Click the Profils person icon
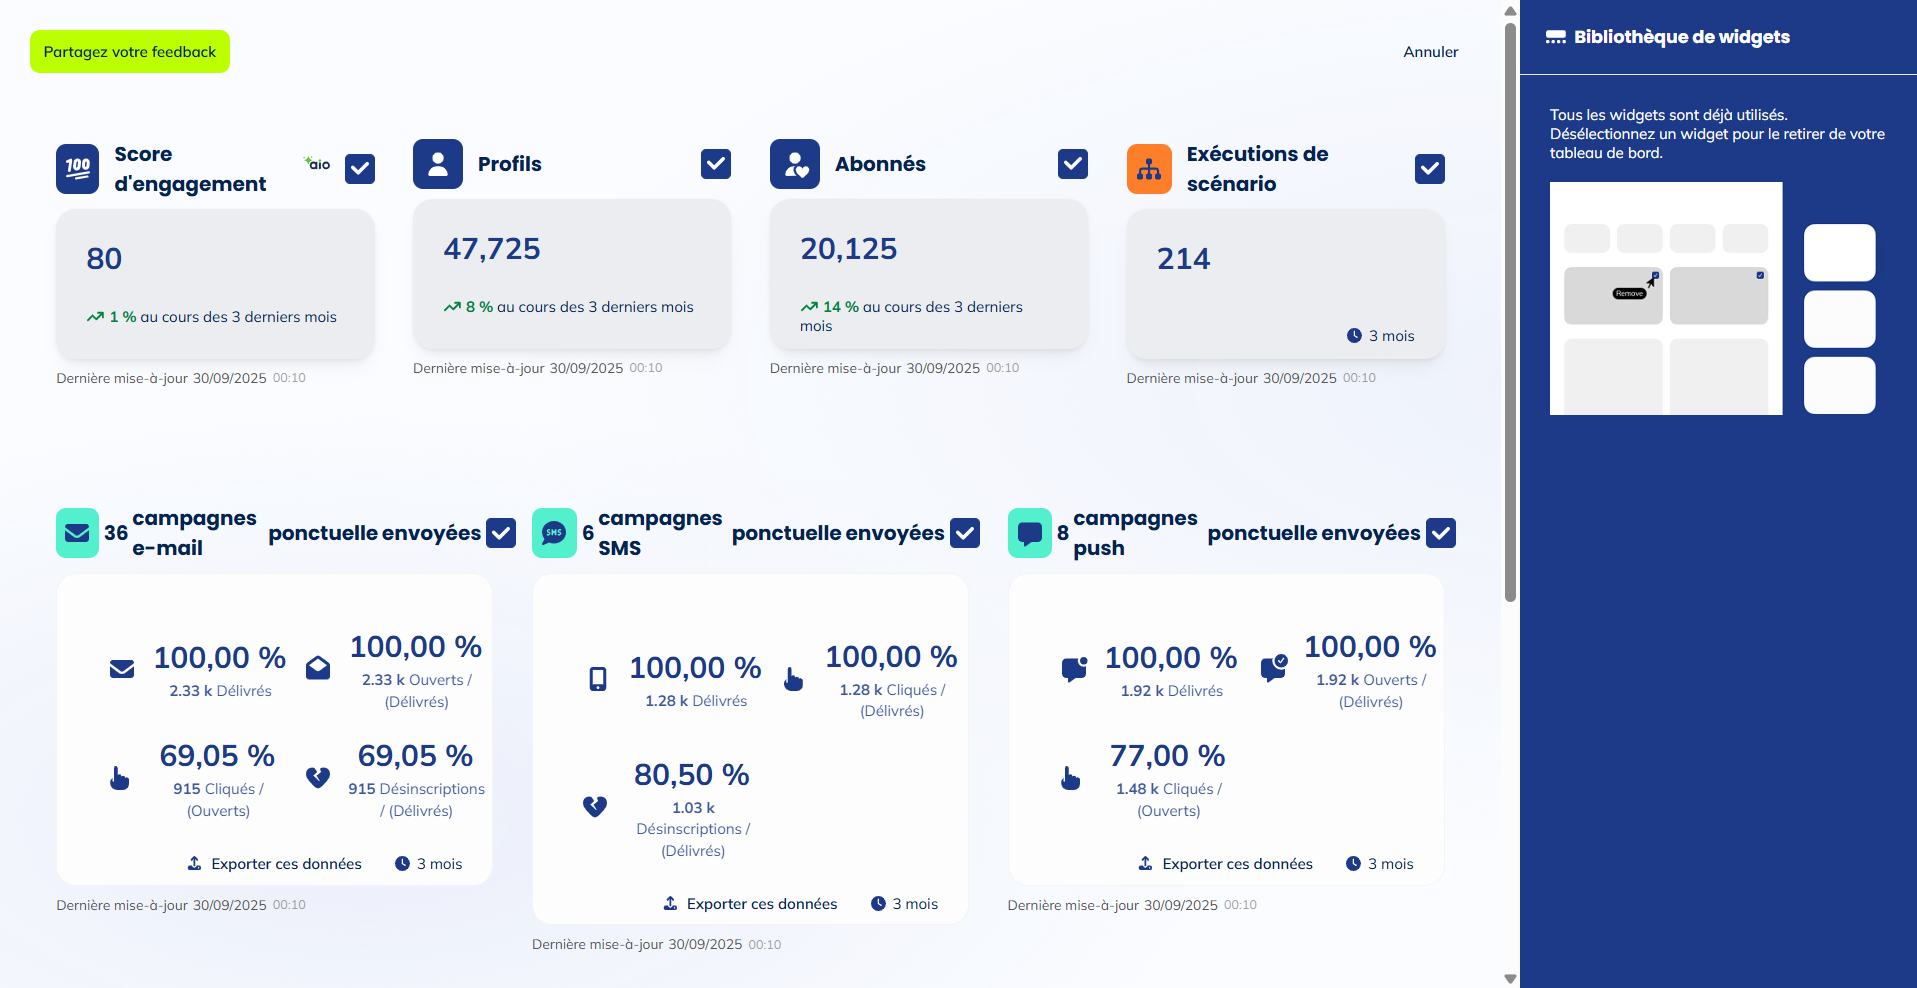1917x988 pixels. 437,164
